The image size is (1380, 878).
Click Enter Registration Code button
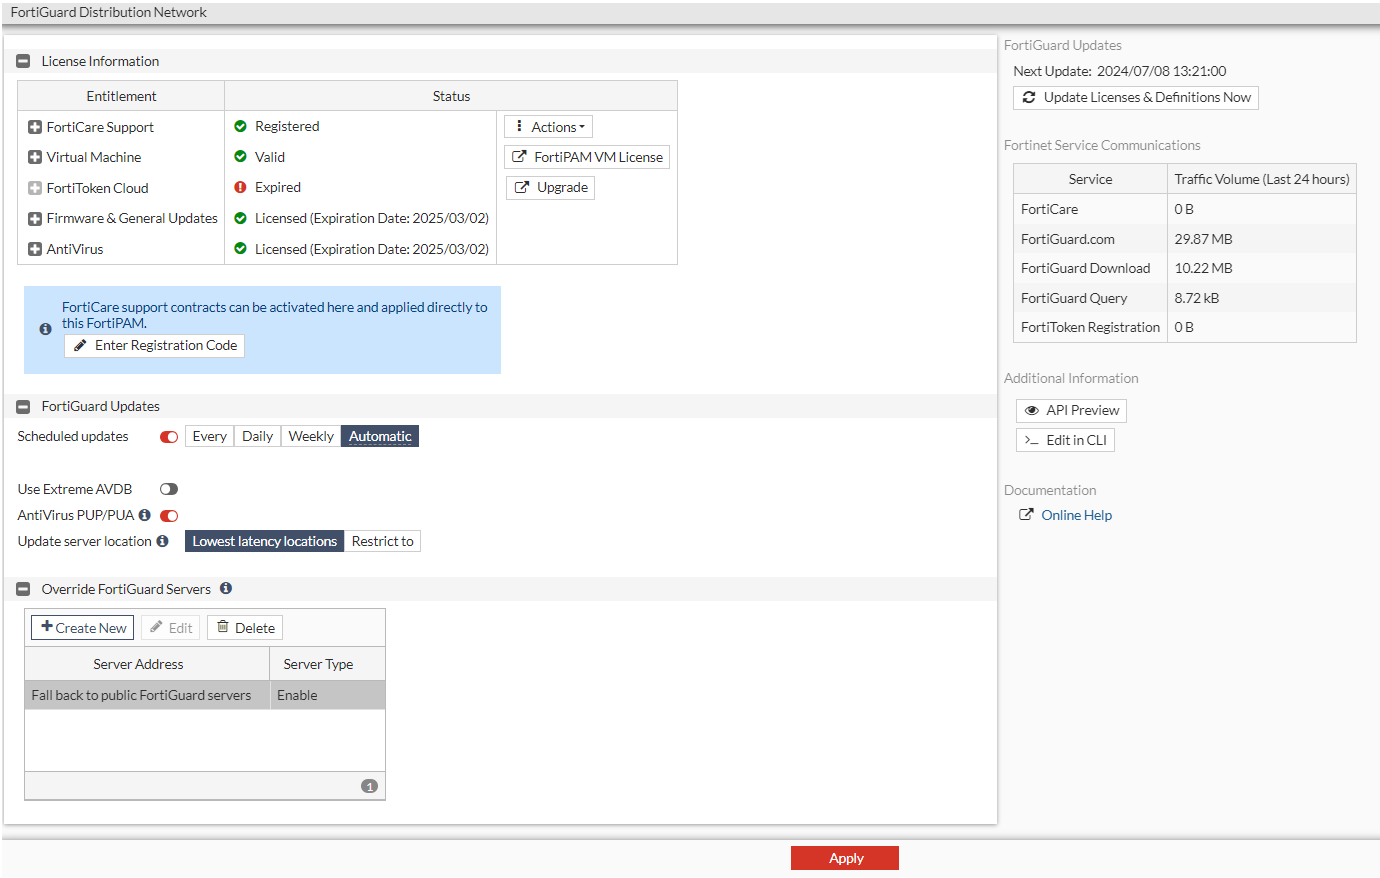155,345
